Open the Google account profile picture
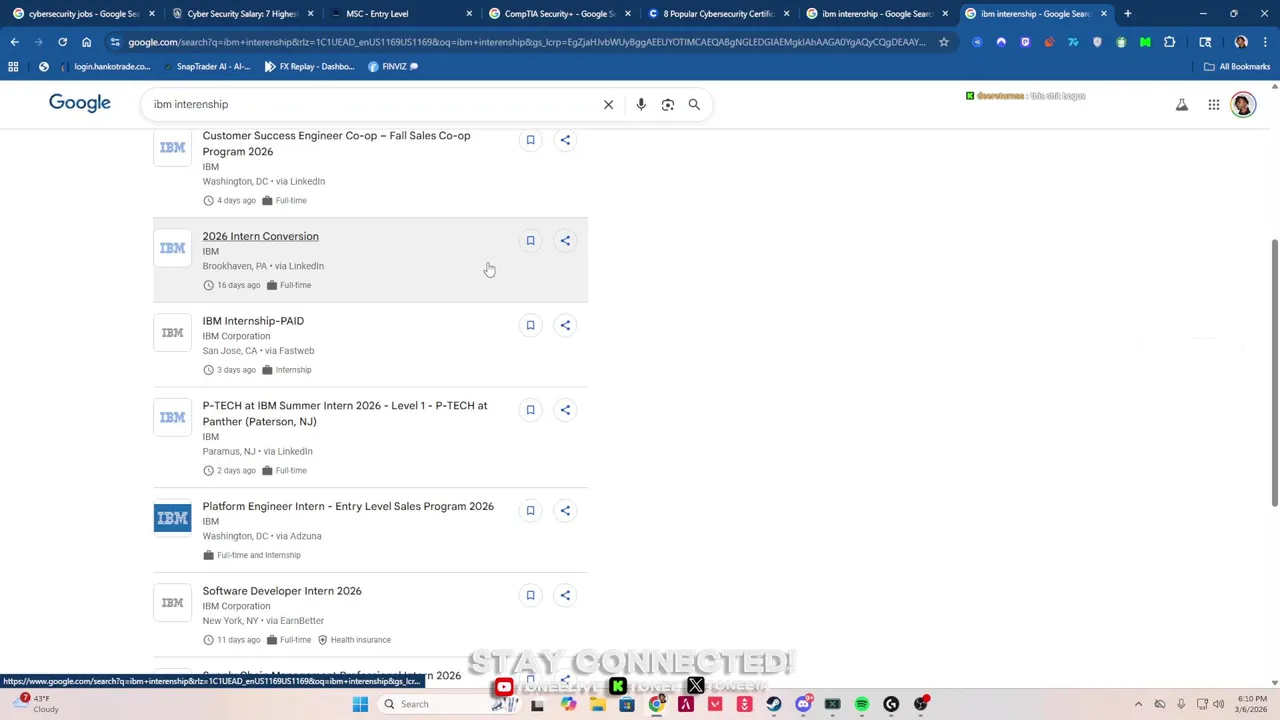 tap(1243, 105)
